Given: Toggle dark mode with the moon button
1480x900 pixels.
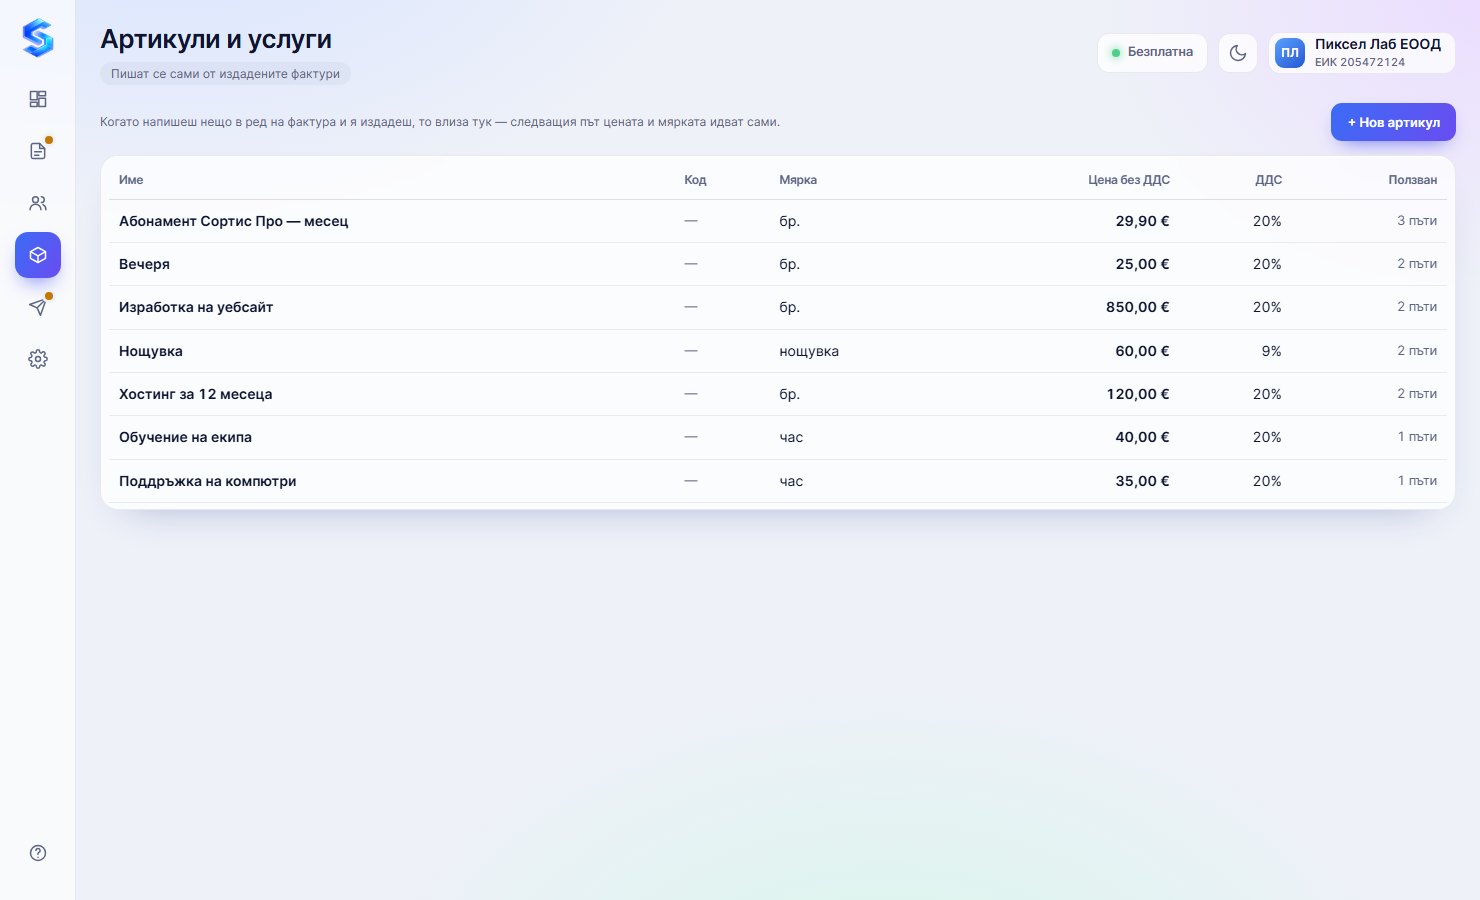Looking at the screenshot, I should (1238, 53).
